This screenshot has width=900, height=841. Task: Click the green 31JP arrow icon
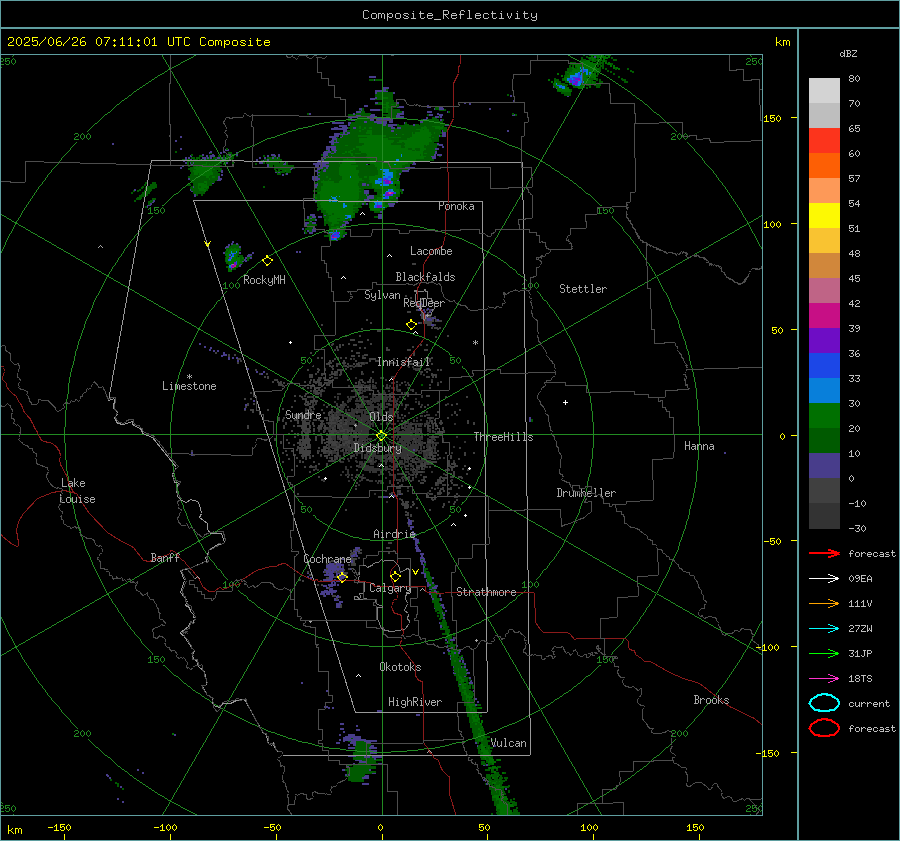tap(824, 653)
